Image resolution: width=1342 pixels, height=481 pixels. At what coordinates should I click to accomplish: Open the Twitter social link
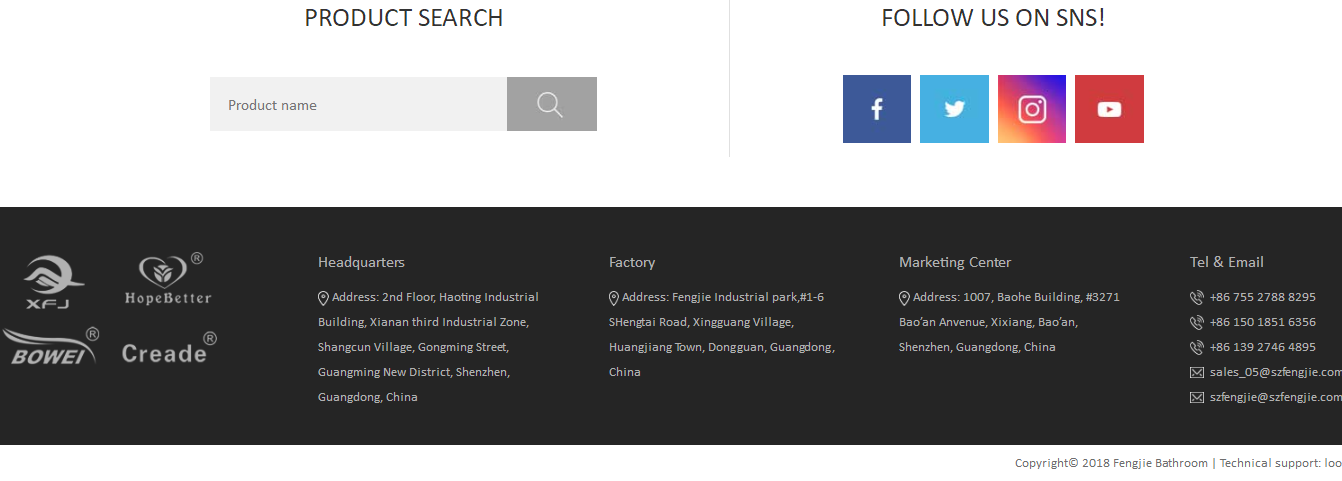[x=954, y=109]
